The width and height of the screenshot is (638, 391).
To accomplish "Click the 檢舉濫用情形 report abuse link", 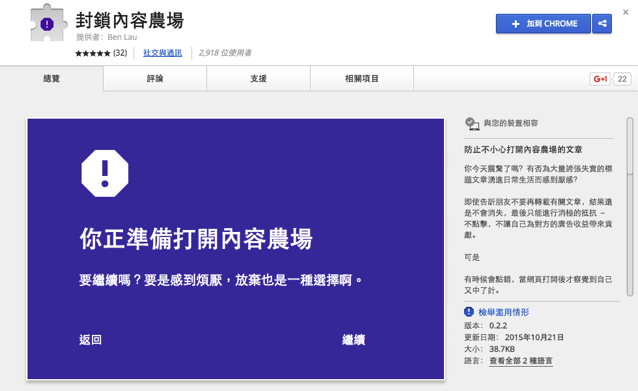I will click(x=504, y=312).
